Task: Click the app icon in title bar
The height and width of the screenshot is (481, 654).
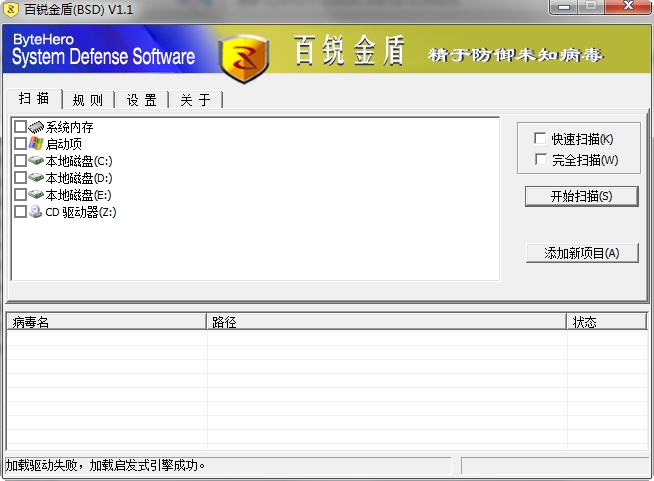Action: (12, 9)
